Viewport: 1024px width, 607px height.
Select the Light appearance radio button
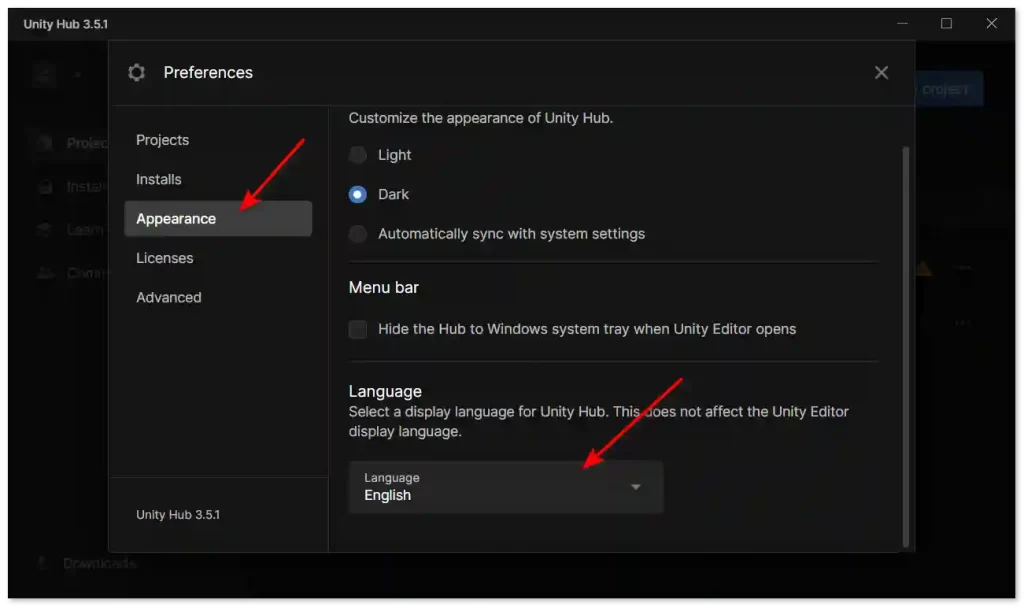click(x=358, y=155)
